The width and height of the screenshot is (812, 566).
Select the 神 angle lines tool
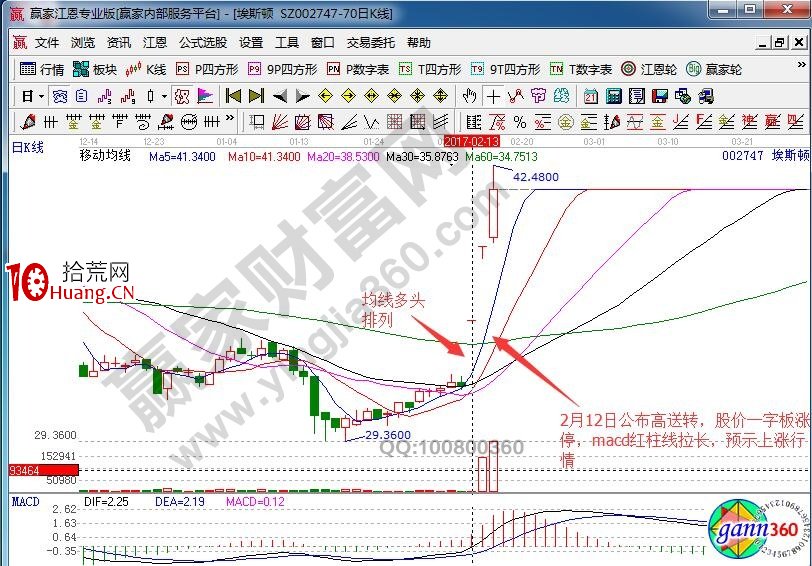tap(749, 122)
